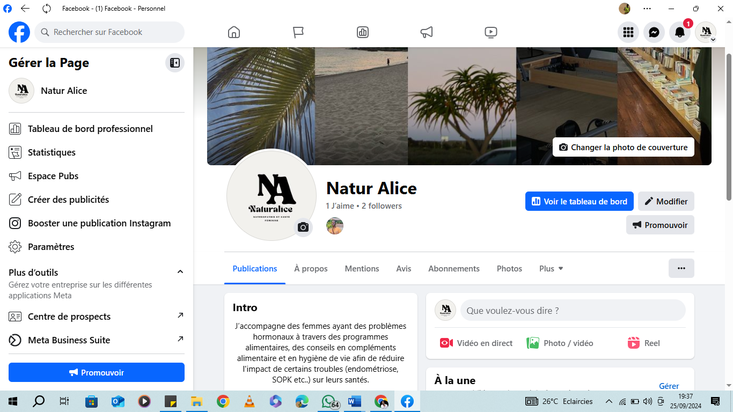Select the Publications tab
733x412 pixels.
point(255,268)
